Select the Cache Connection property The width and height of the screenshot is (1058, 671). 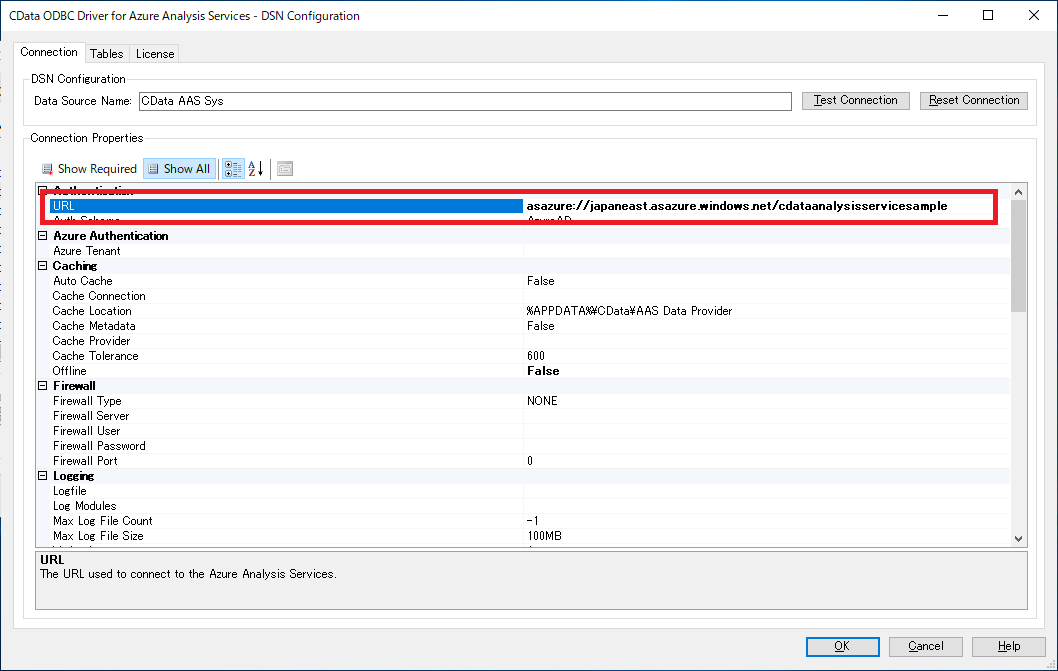(x=99, y=296)
